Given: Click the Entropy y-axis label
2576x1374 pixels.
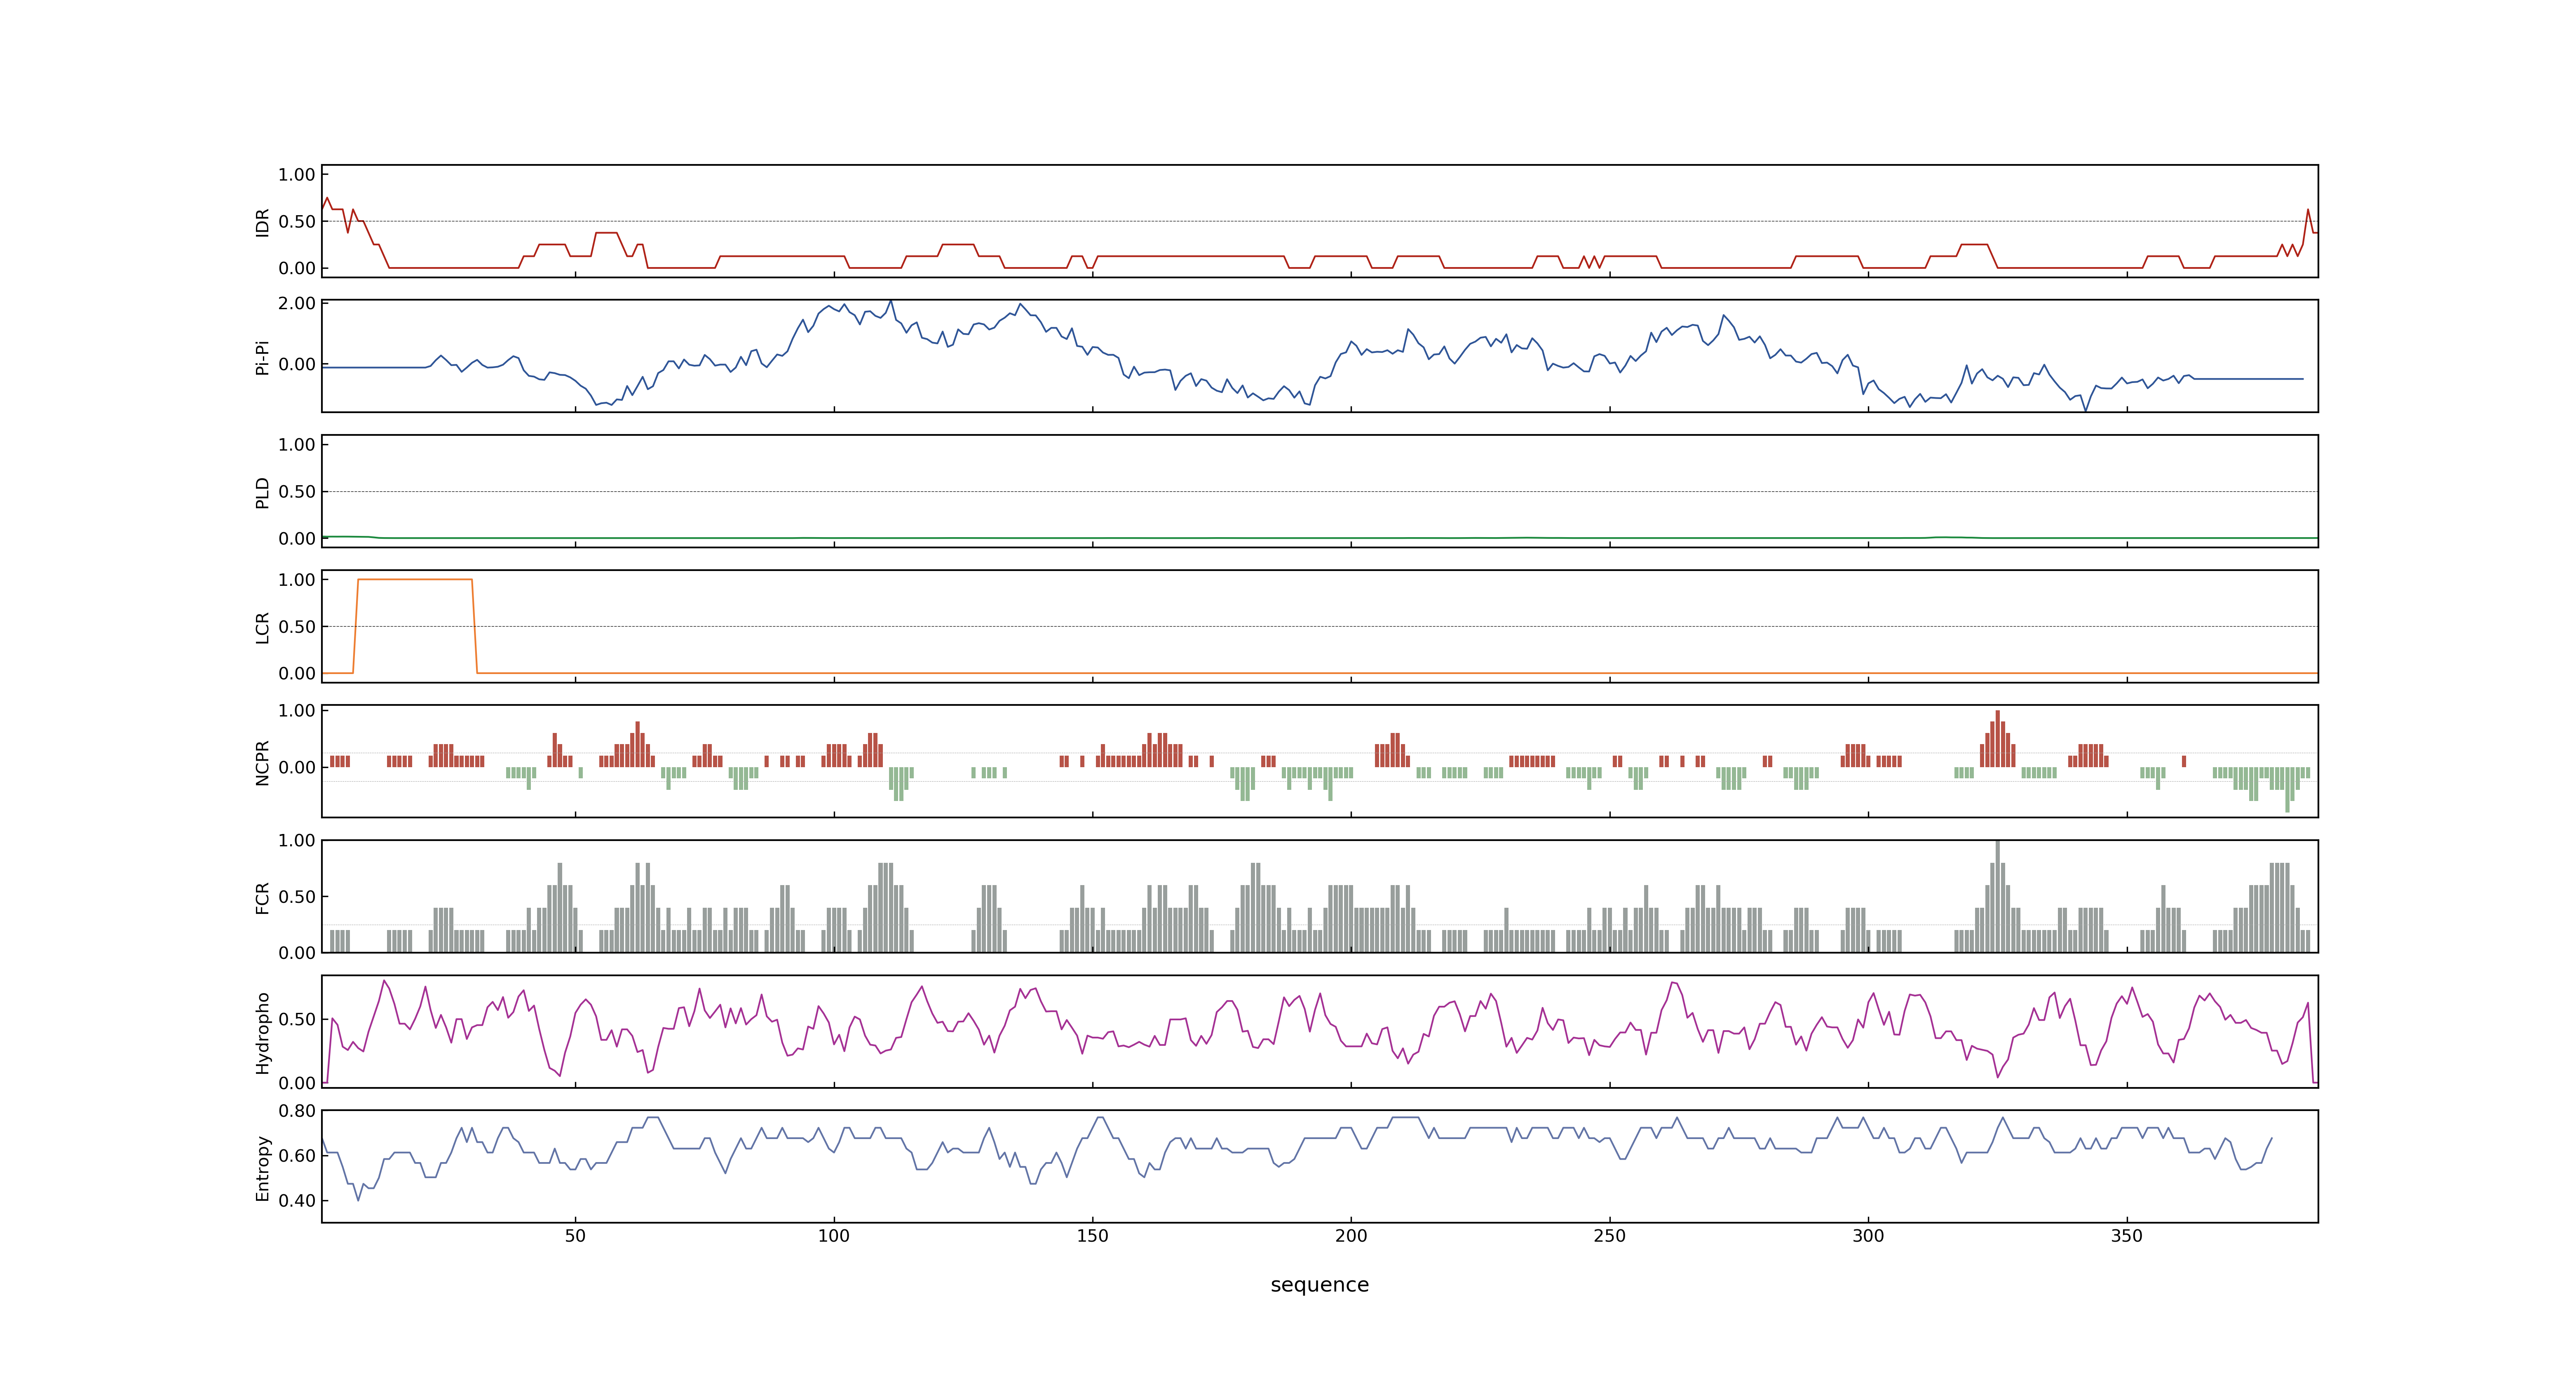Looking at the screenshot, I should 263,1167.
